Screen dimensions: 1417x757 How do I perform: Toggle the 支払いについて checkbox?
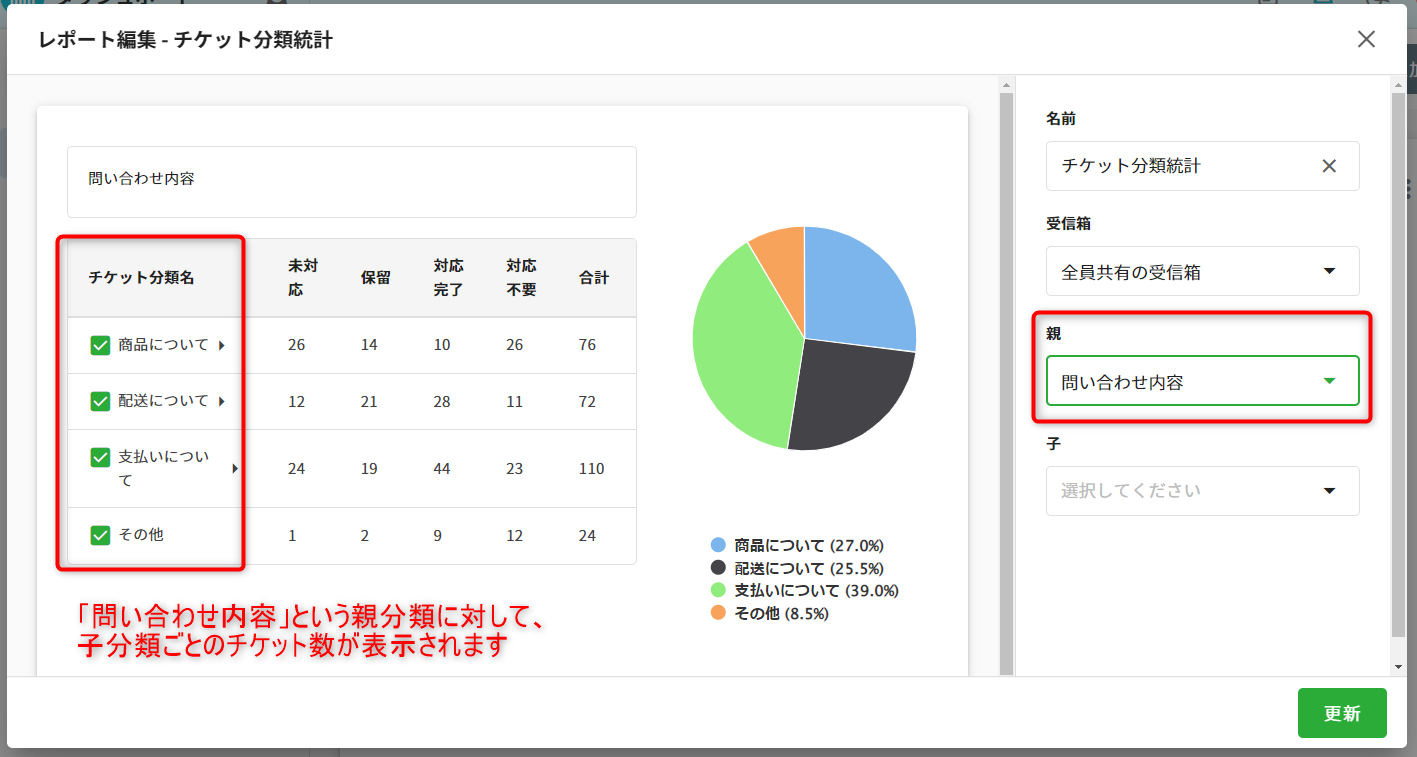[x=100, y=457]
